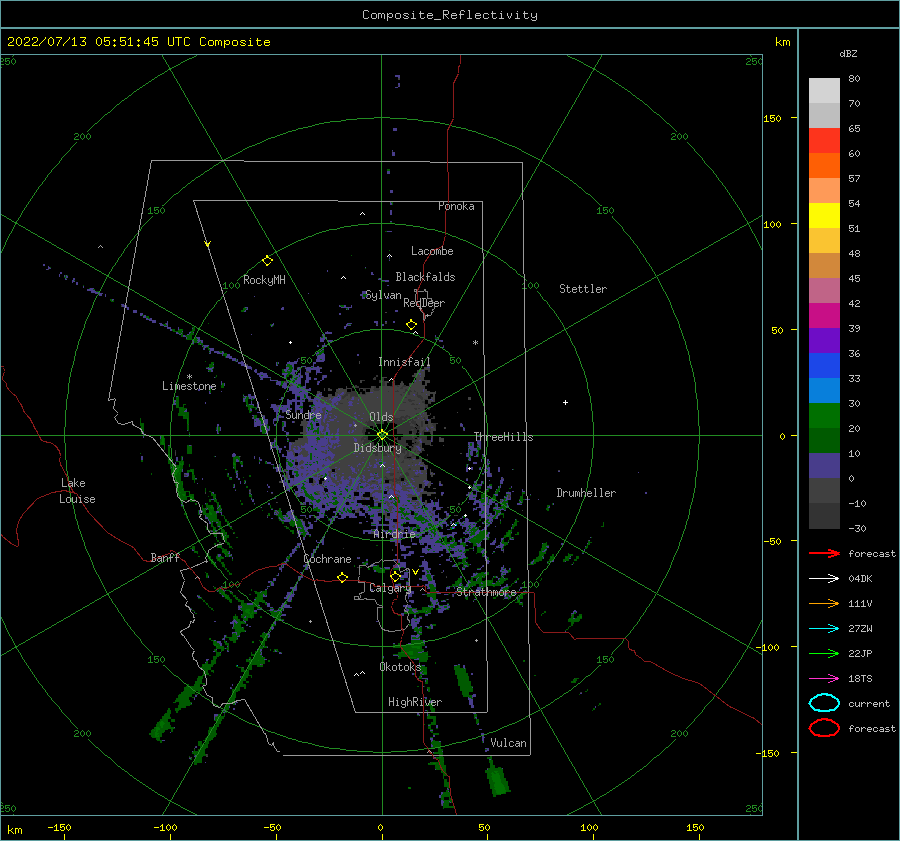Screen dimensions: 900x841
Task: Click the Vulcan city label
Action: tap(508, 743)
